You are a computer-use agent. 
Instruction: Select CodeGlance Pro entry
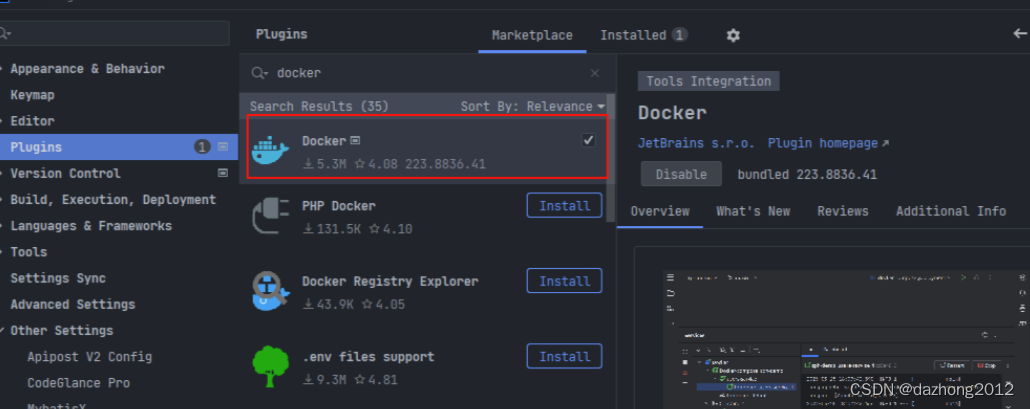[x=78, y=383]
